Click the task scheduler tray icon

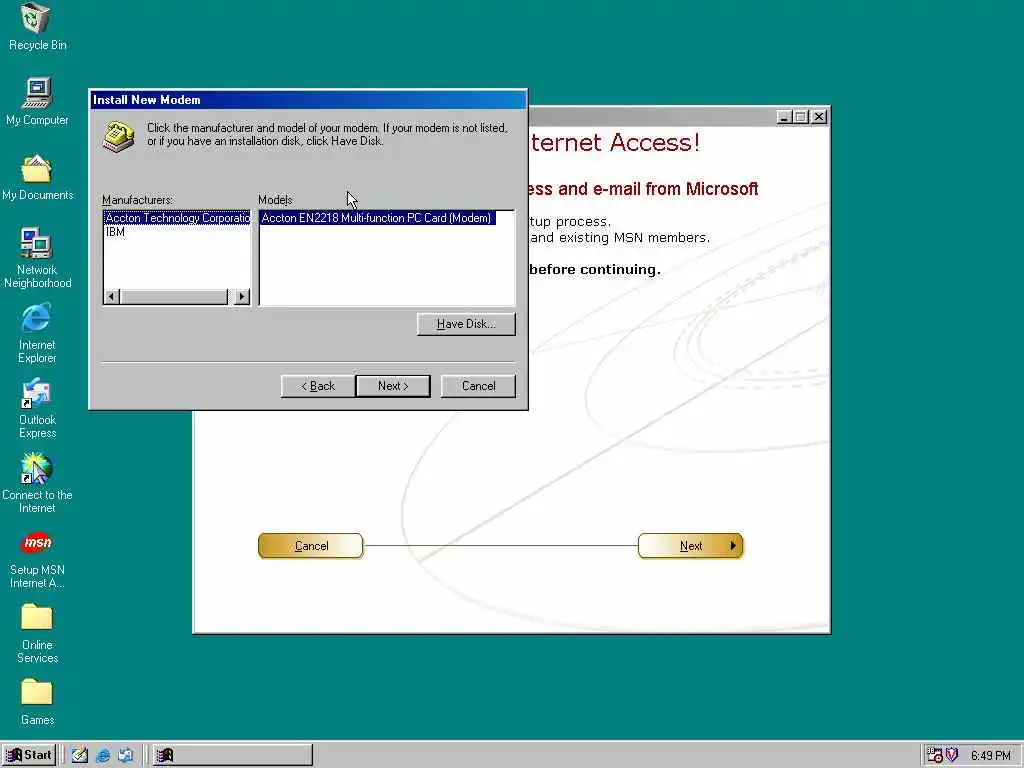click(x=935, y=756)
